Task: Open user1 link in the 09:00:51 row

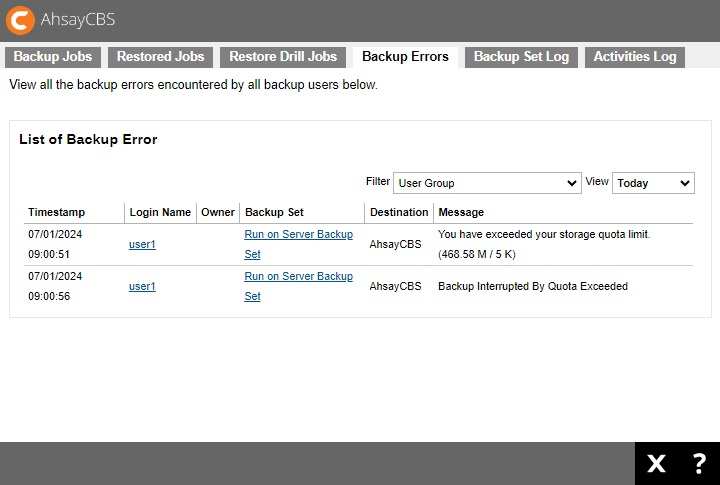Action: (142, 244)
